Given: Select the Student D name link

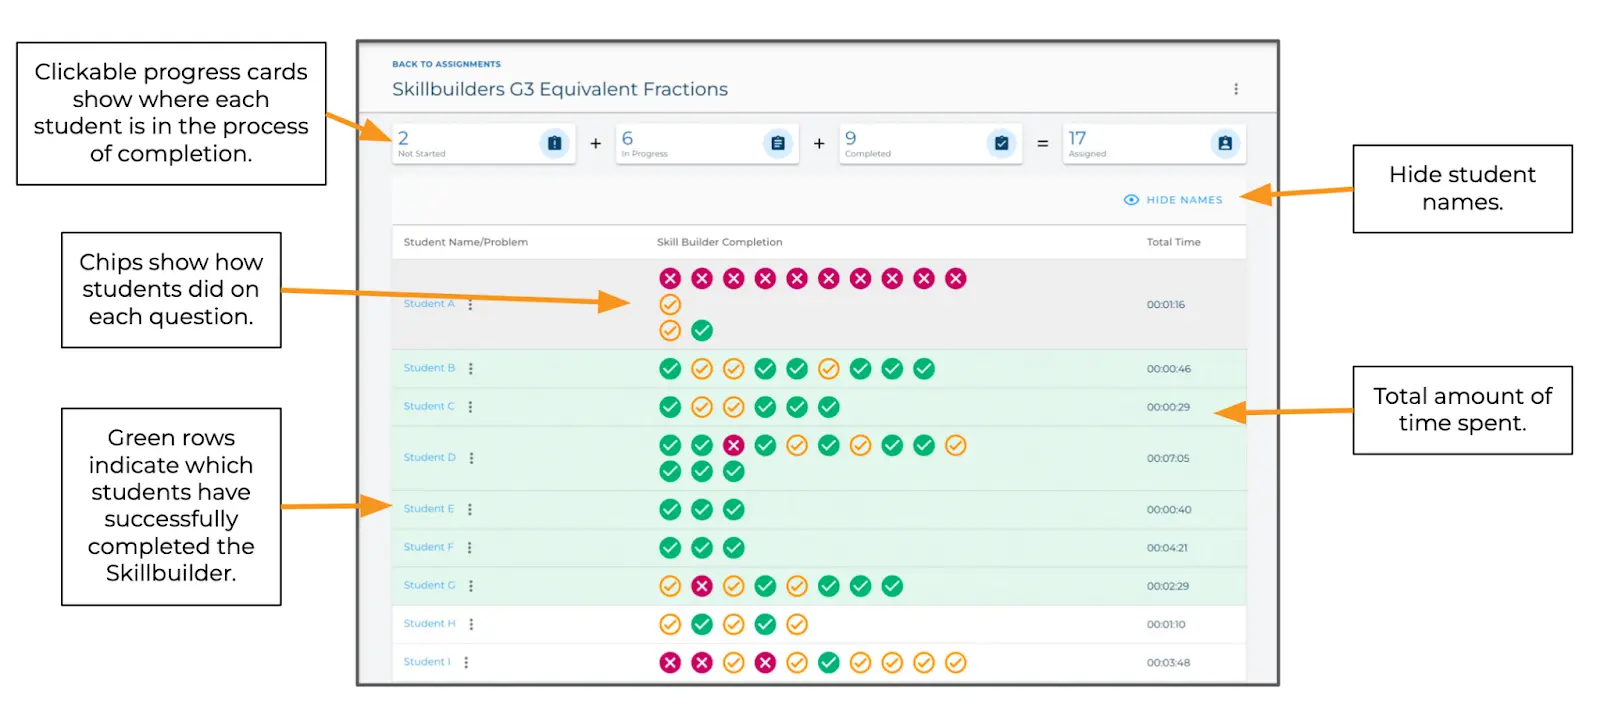Looking at the screenshot, I should [x=430, y=457].
